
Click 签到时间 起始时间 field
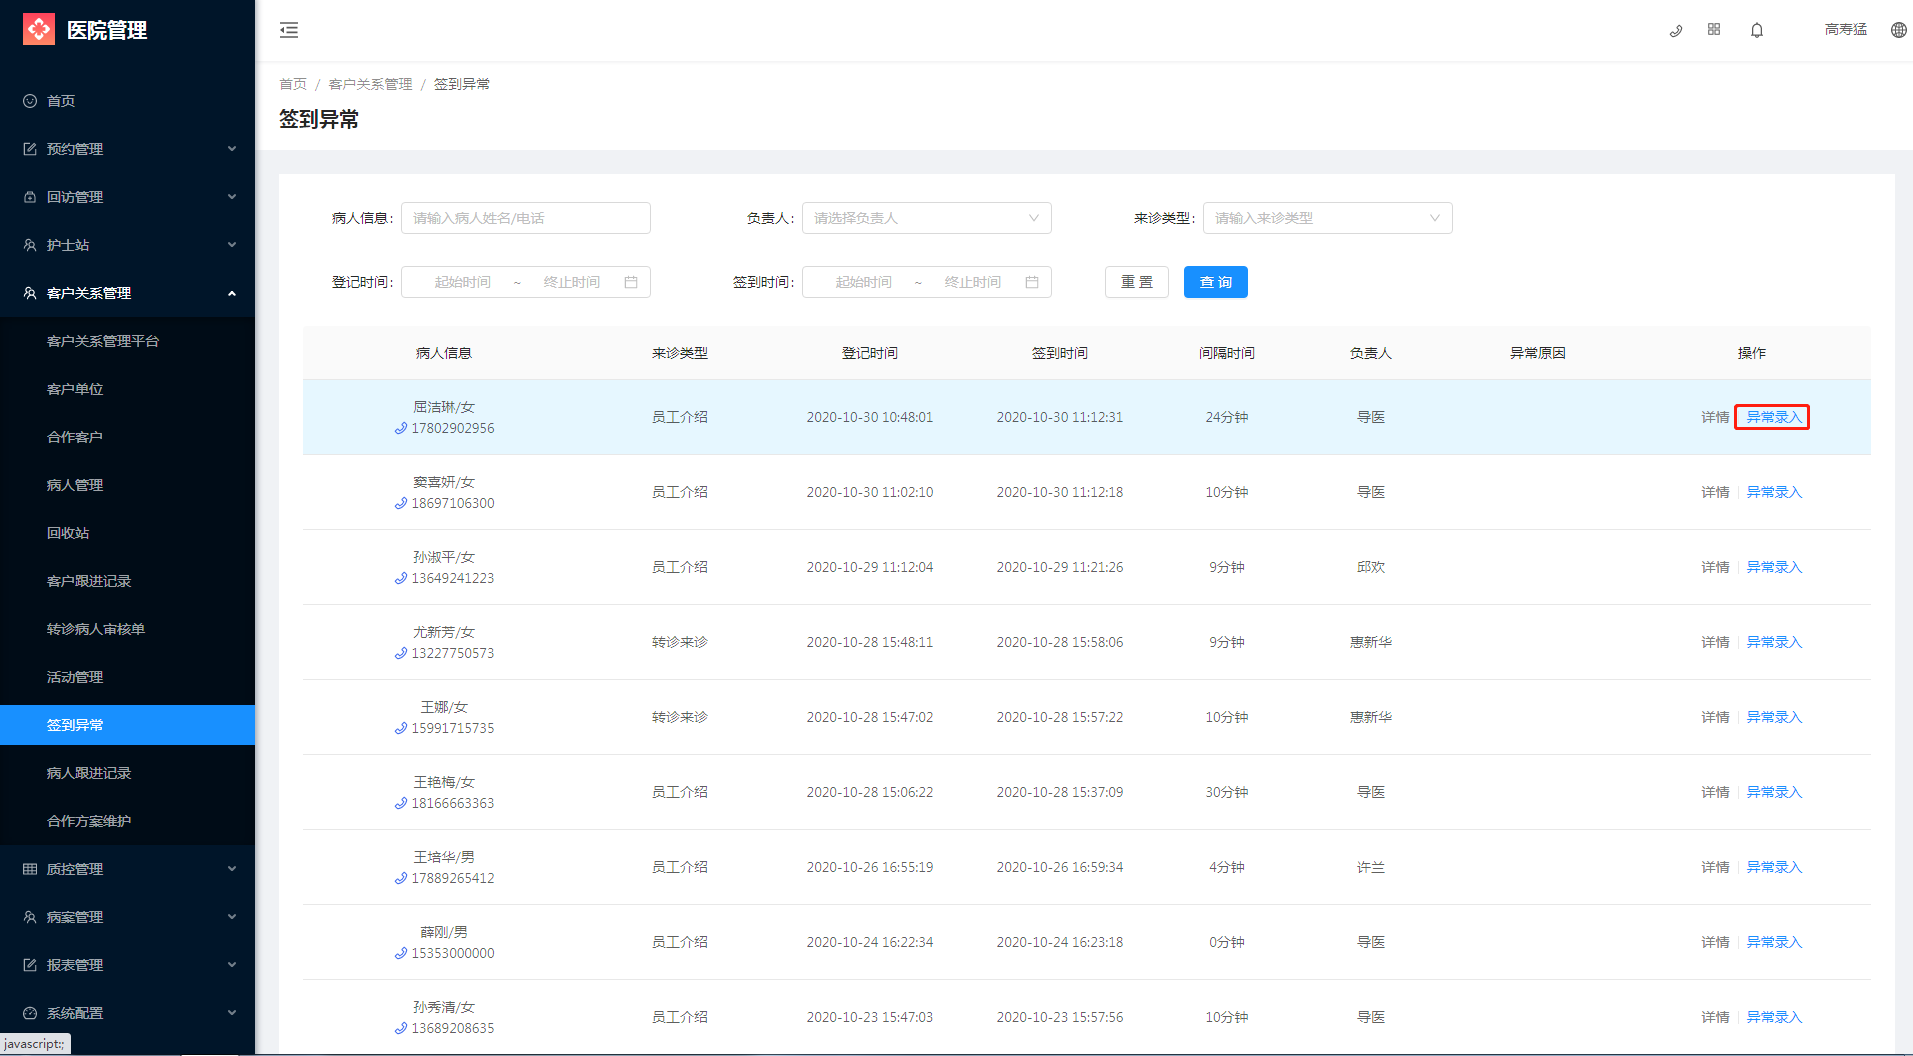click(x=863, y=282)
